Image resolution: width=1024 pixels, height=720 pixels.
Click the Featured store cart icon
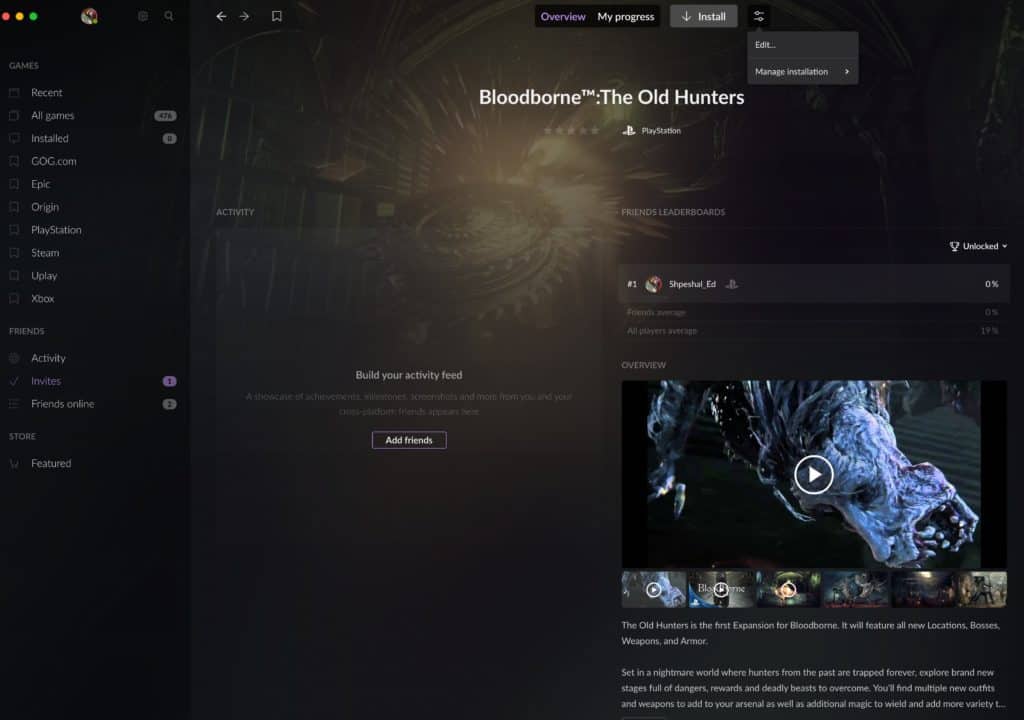(x=14, y=463)
